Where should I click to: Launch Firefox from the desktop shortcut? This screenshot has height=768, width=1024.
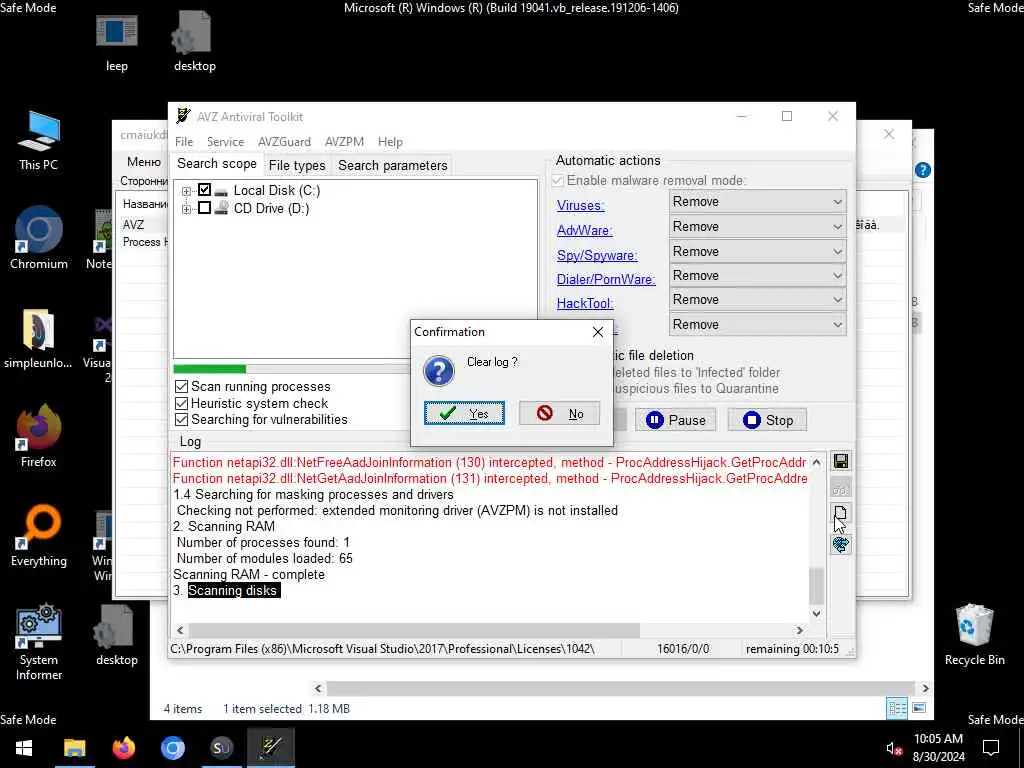(x=39, y=436)
